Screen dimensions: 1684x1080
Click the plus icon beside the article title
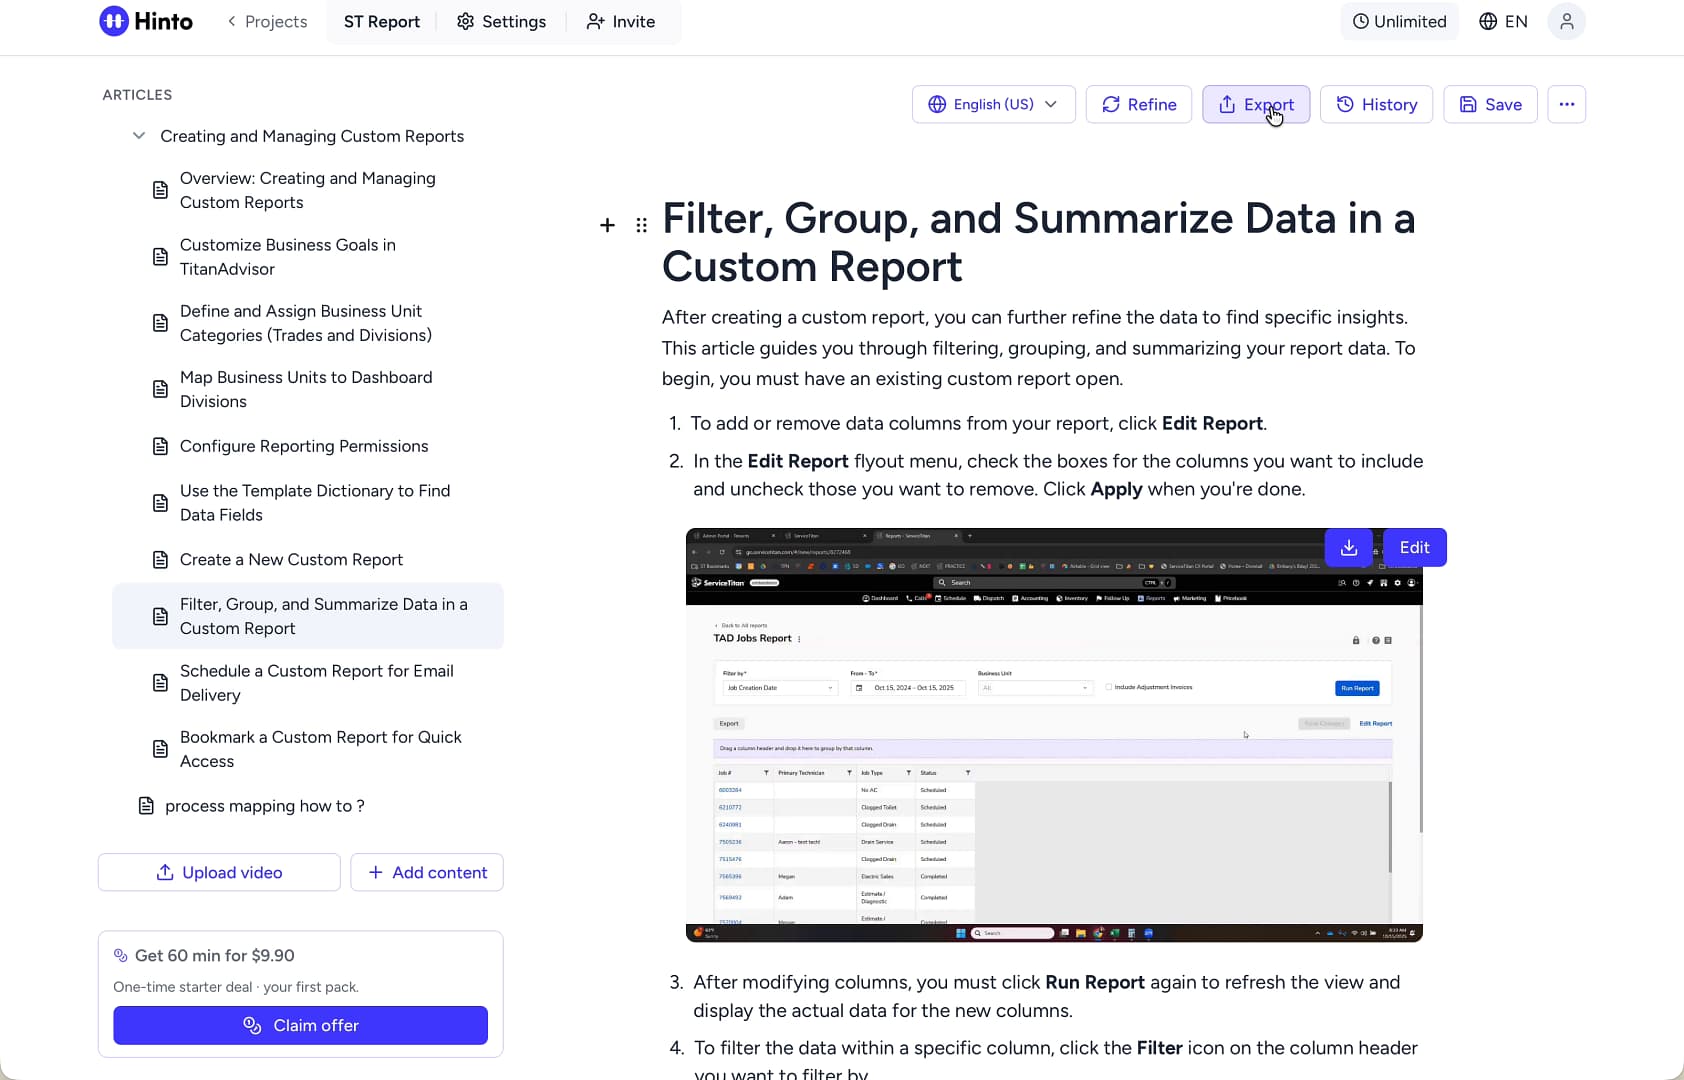point(607,225)
